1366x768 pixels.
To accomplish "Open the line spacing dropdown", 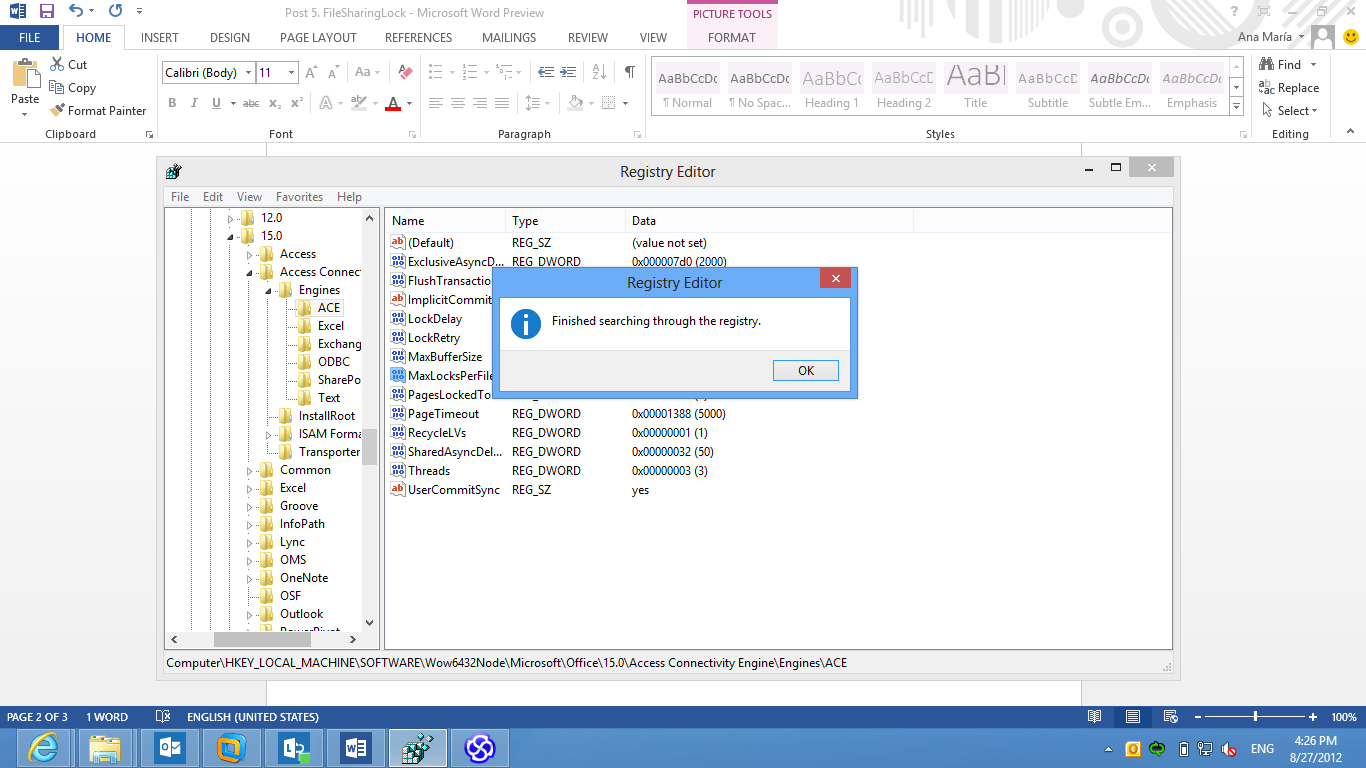I will [x=537, y=103].
